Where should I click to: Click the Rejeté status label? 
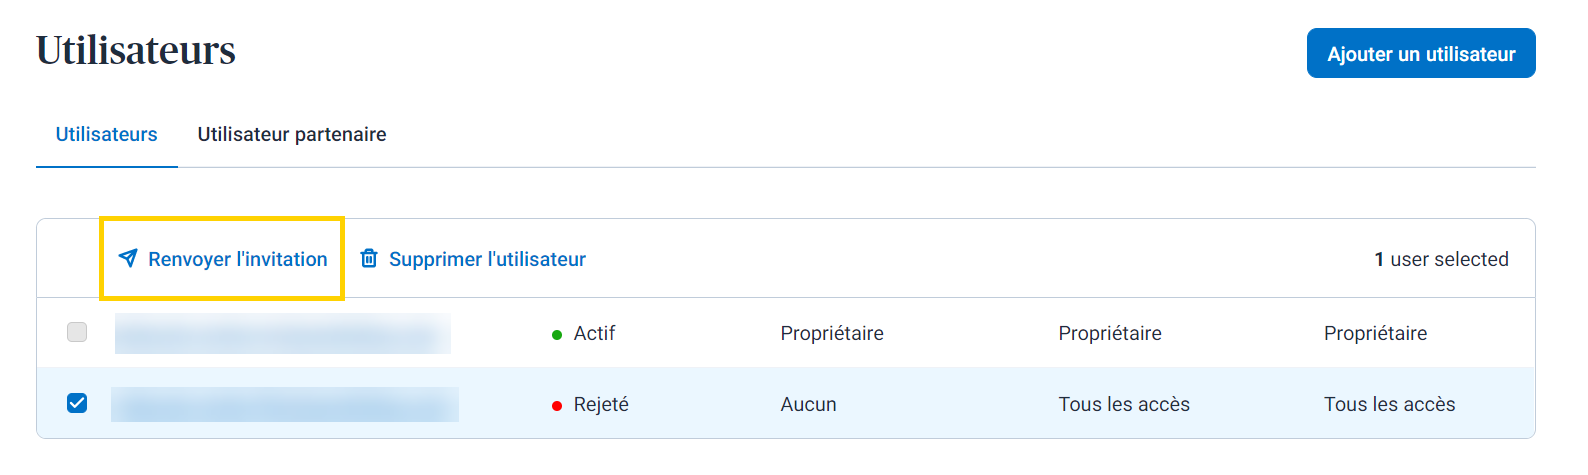coord(601,404)
